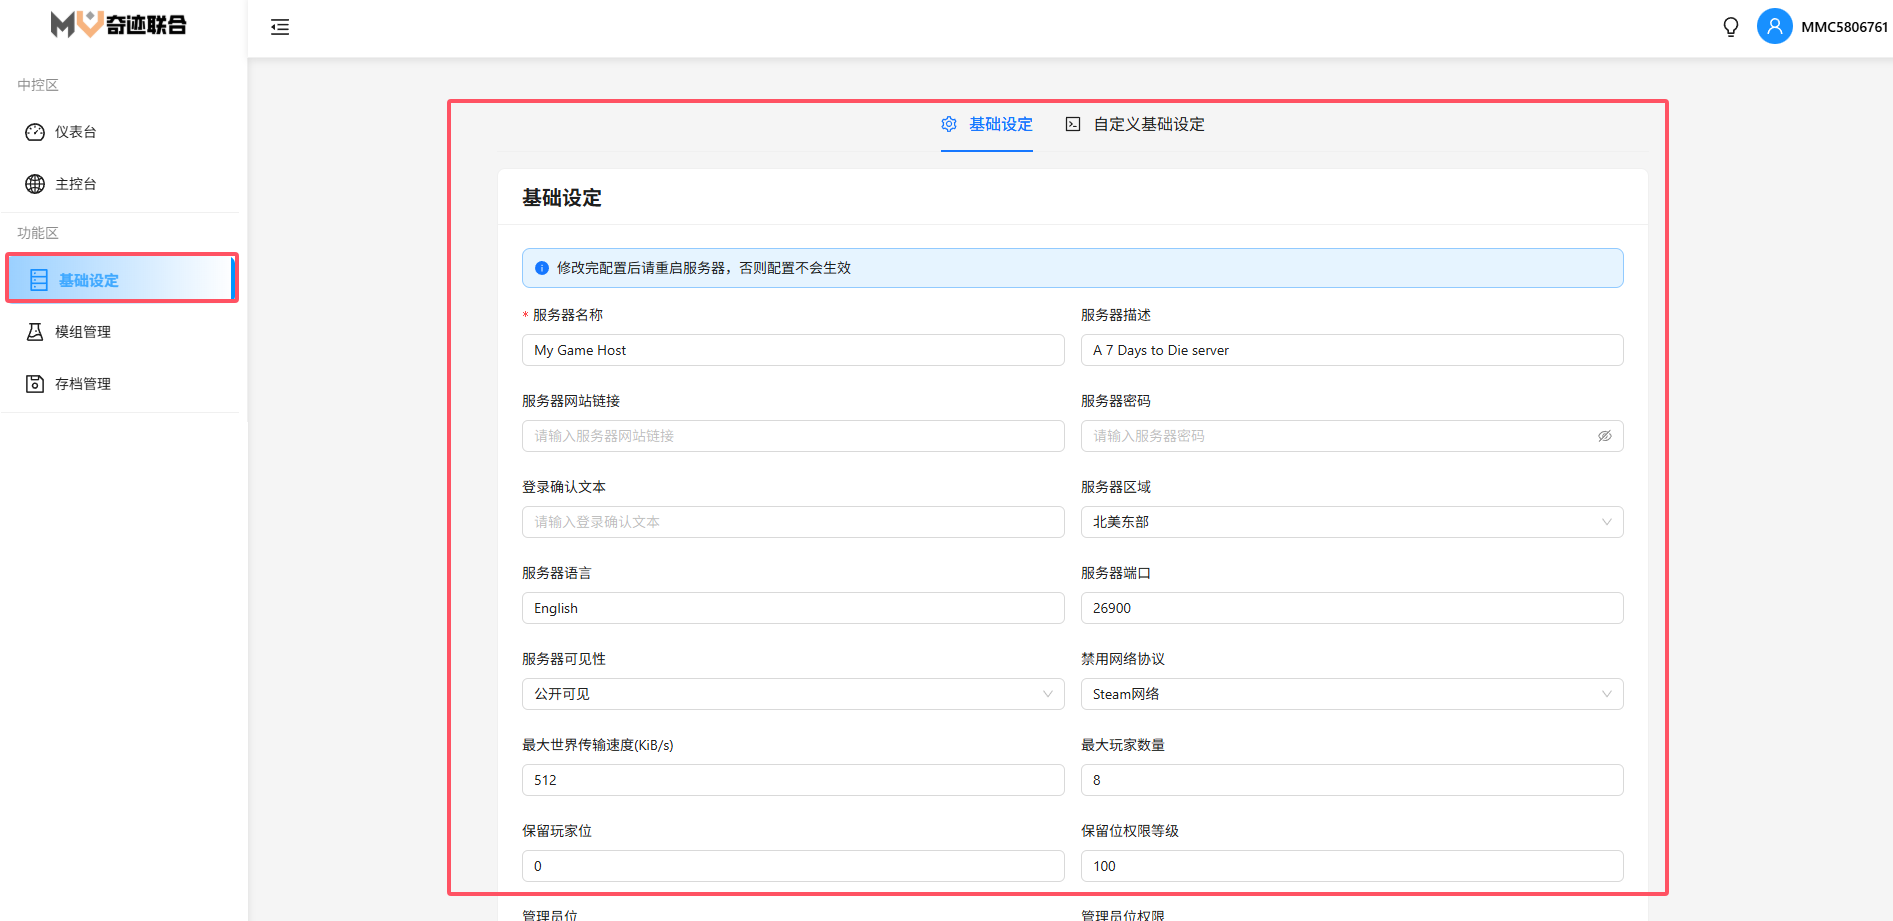The height and width of the screenshot is (921, 1893).
Task: Click the 服务器名称 input field
Action: (x=792, y=350)
